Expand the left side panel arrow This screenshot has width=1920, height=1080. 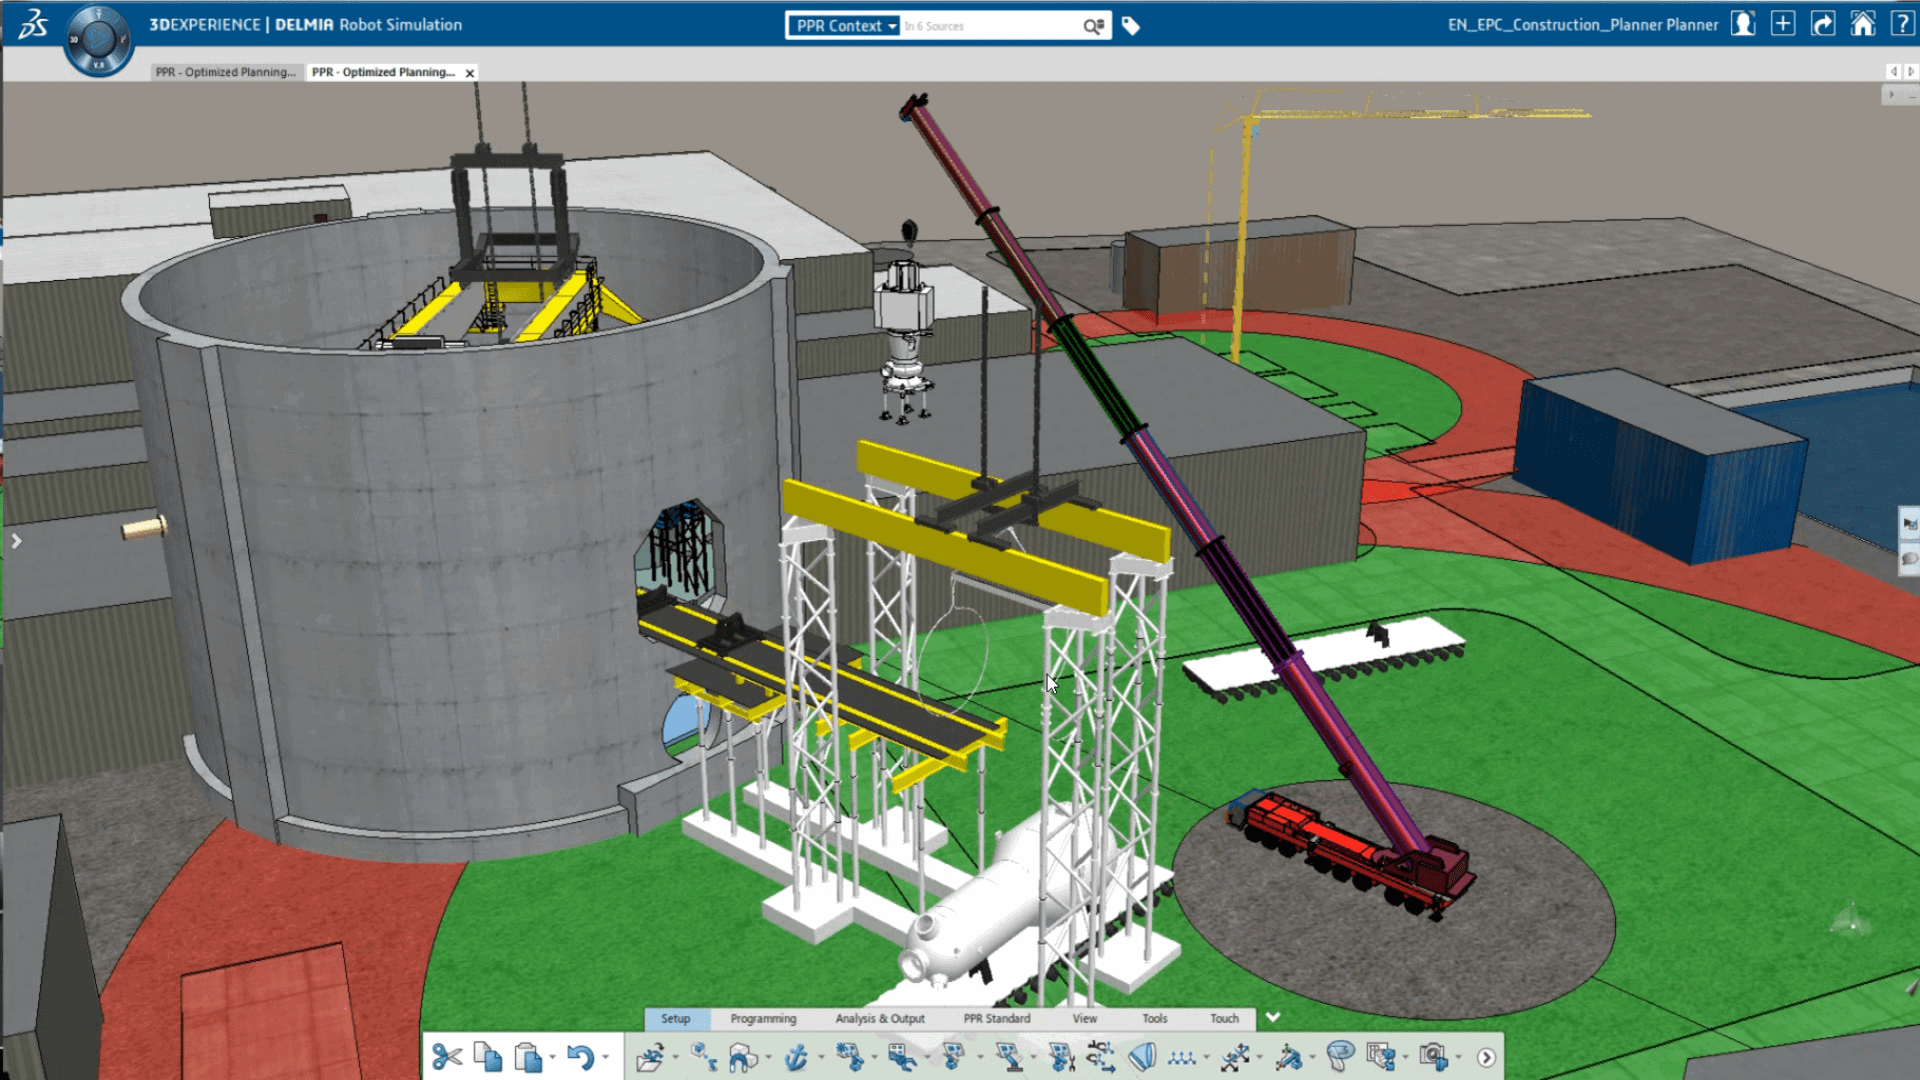click(x=16, y=541)
